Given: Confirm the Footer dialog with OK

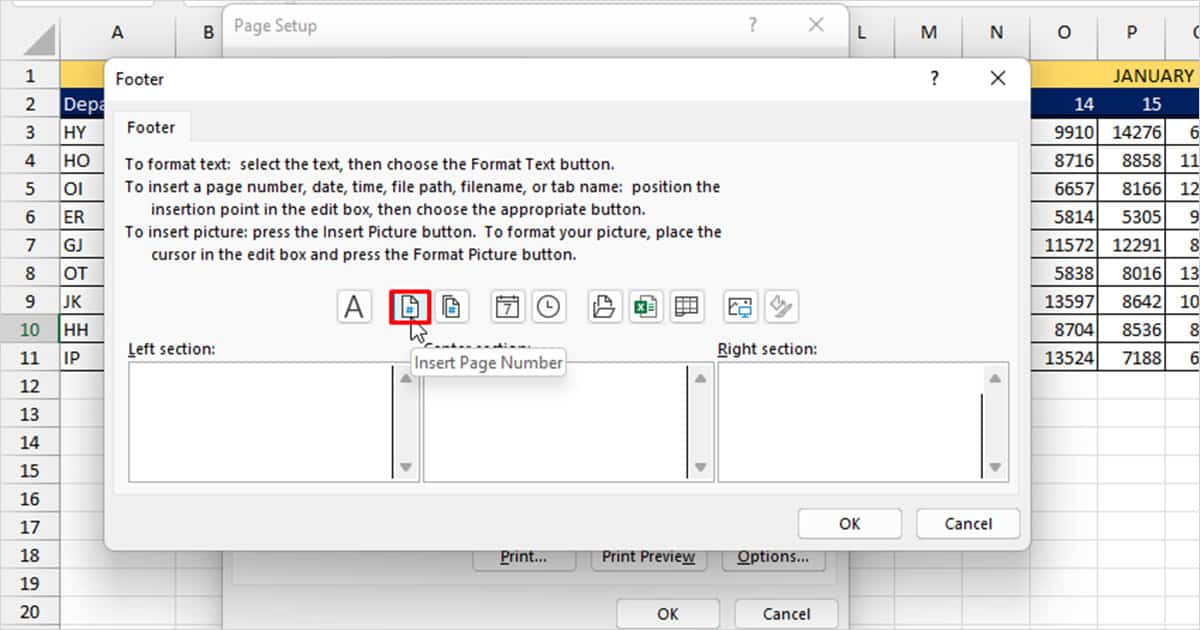Looking at the screenshot, I should tap(850, 523).
